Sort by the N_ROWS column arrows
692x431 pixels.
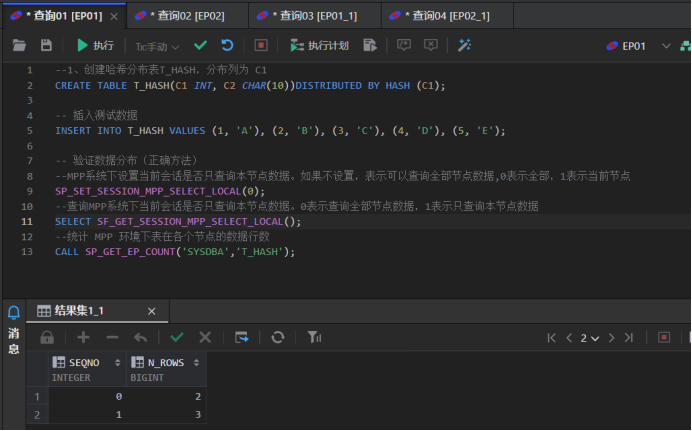point(196,363)
